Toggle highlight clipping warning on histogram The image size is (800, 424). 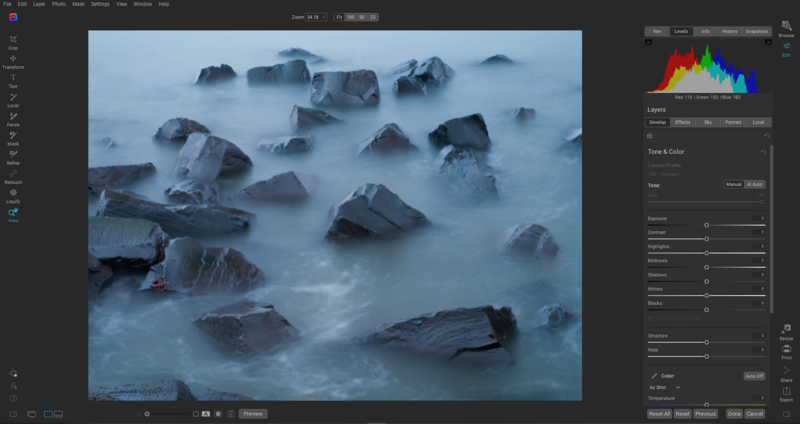[x=768, y=42]
